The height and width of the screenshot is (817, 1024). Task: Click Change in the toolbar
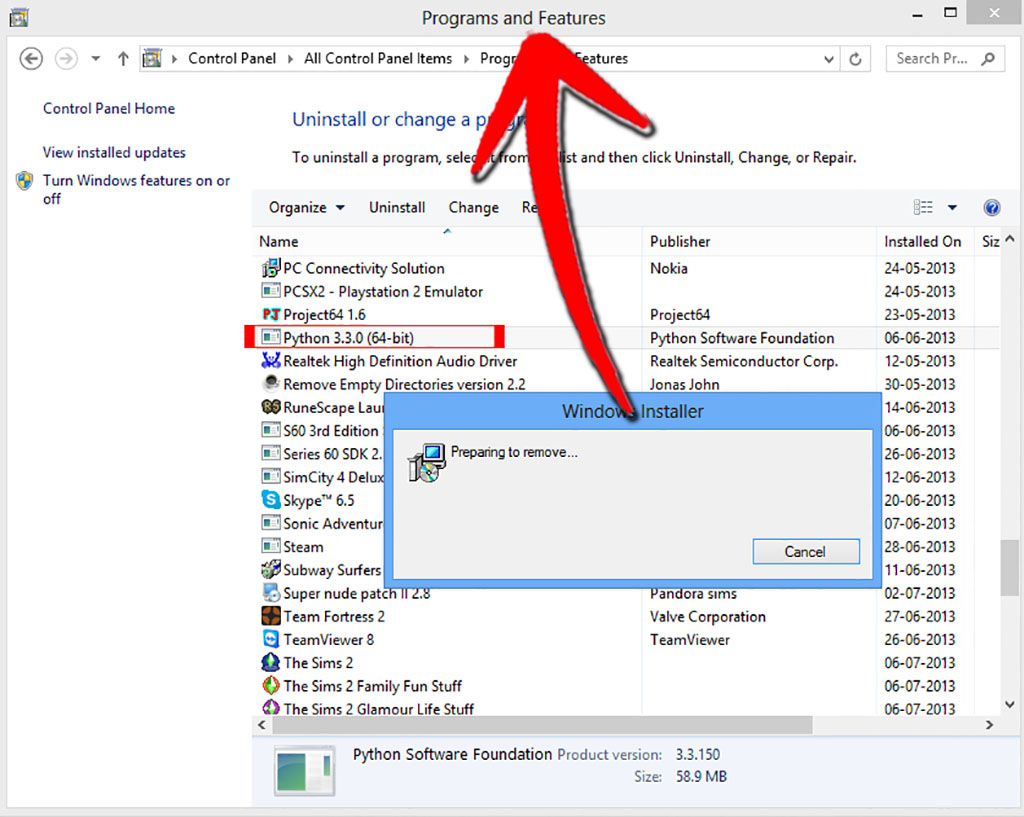(473, 208)
